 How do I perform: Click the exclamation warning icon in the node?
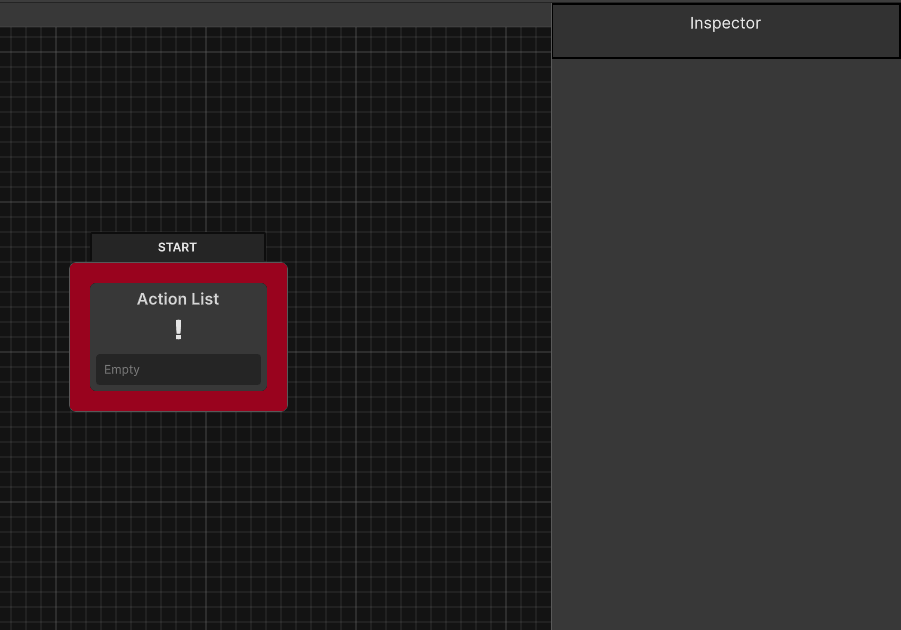(x=178, y=330)
